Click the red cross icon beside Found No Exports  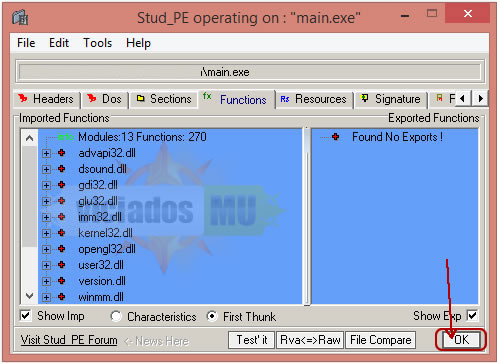pos(336,137)
